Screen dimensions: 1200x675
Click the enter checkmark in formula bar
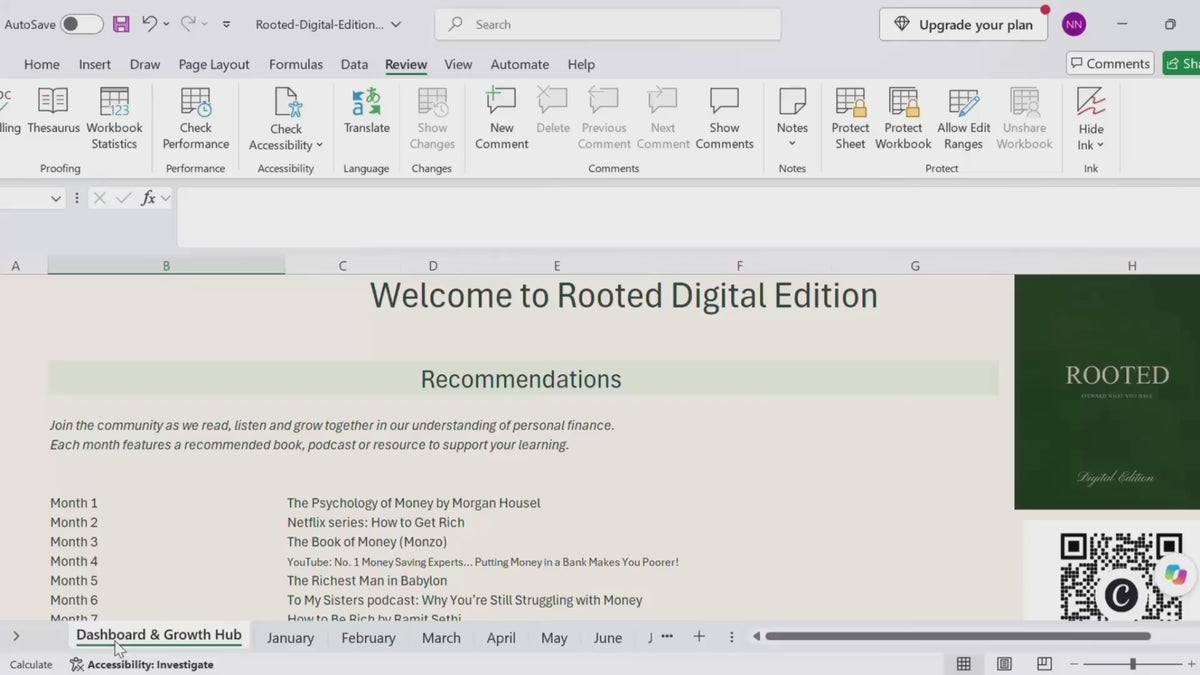[123, 198]
